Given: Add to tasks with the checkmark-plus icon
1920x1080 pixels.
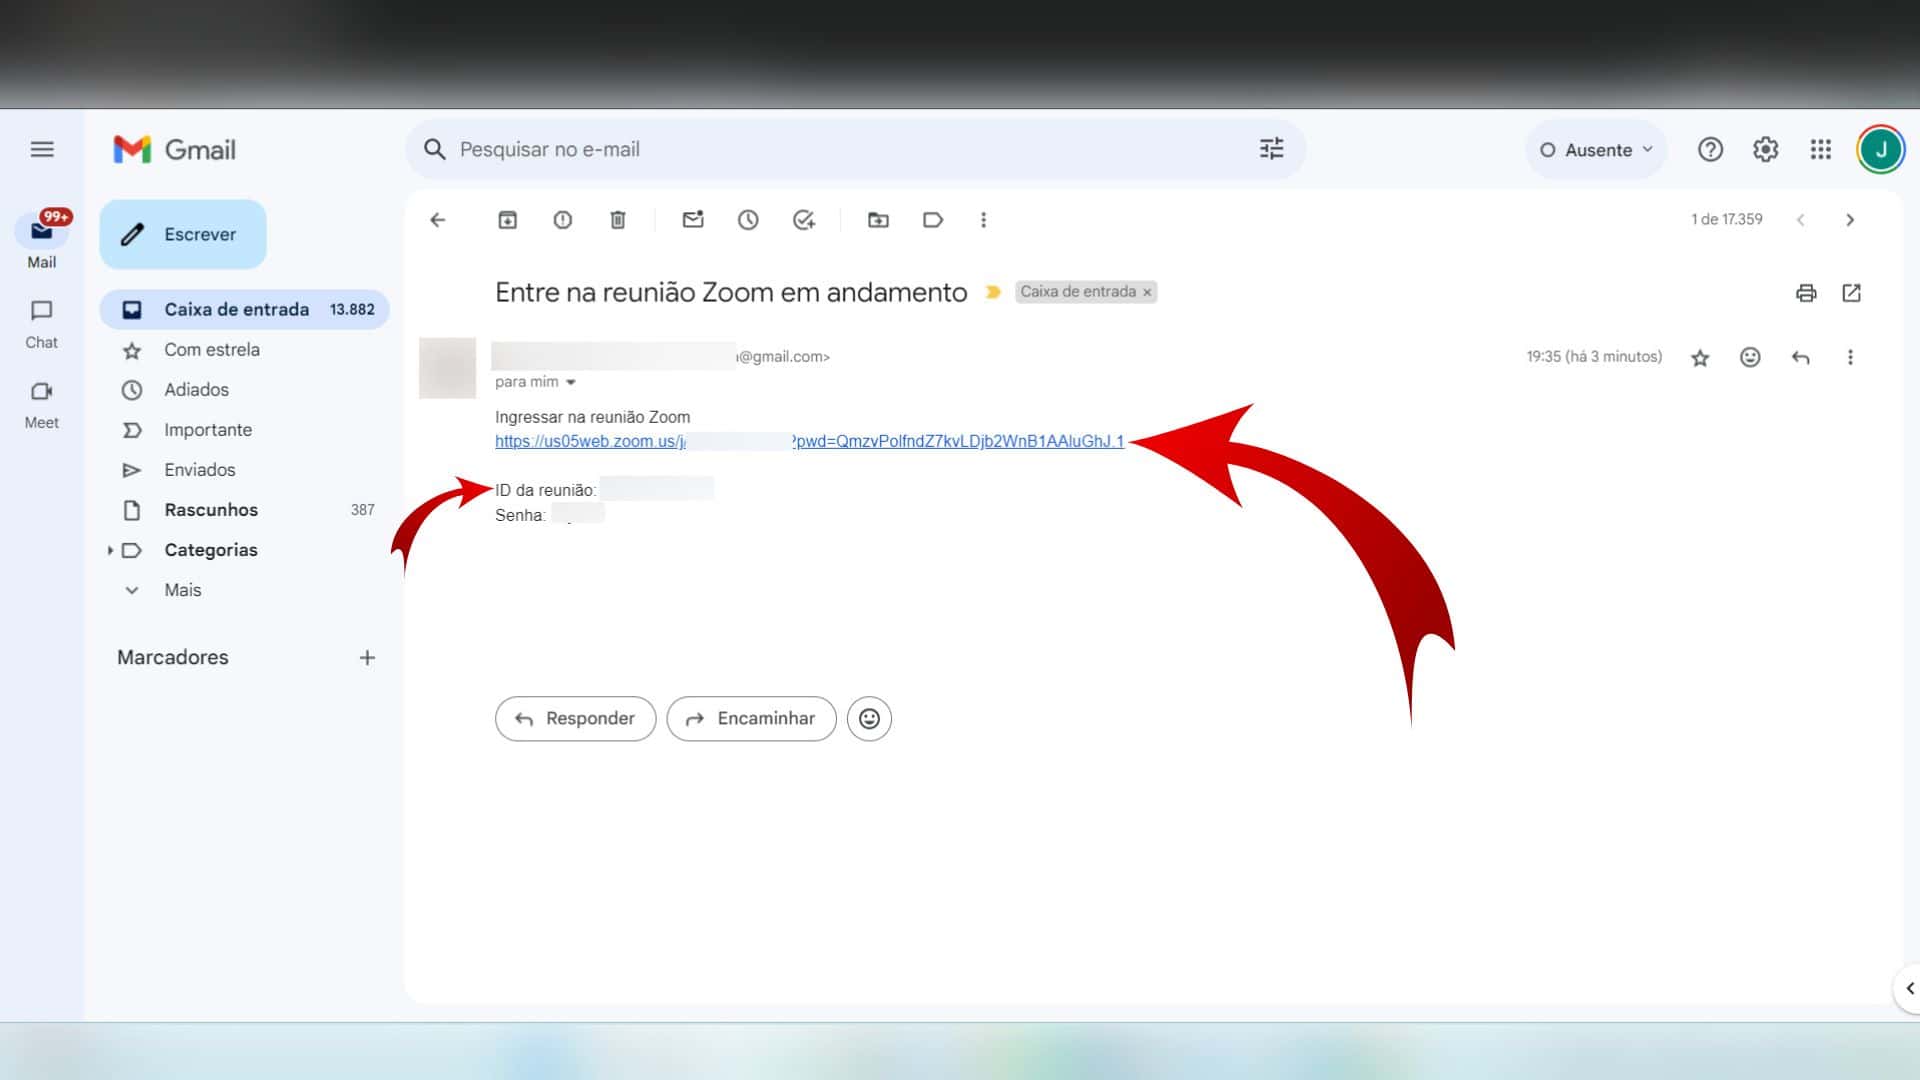Looking at the screenshot, I should 804,220.
